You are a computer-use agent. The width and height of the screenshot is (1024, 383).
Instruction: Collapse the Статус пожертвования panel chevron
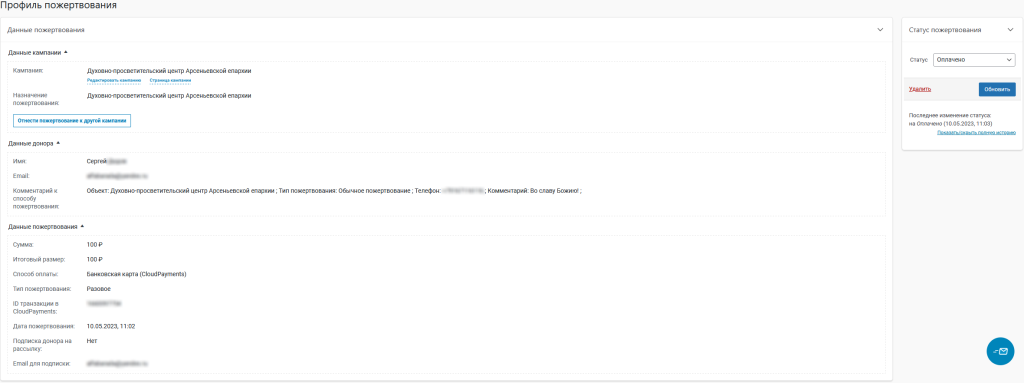(x=1010, y=29)
